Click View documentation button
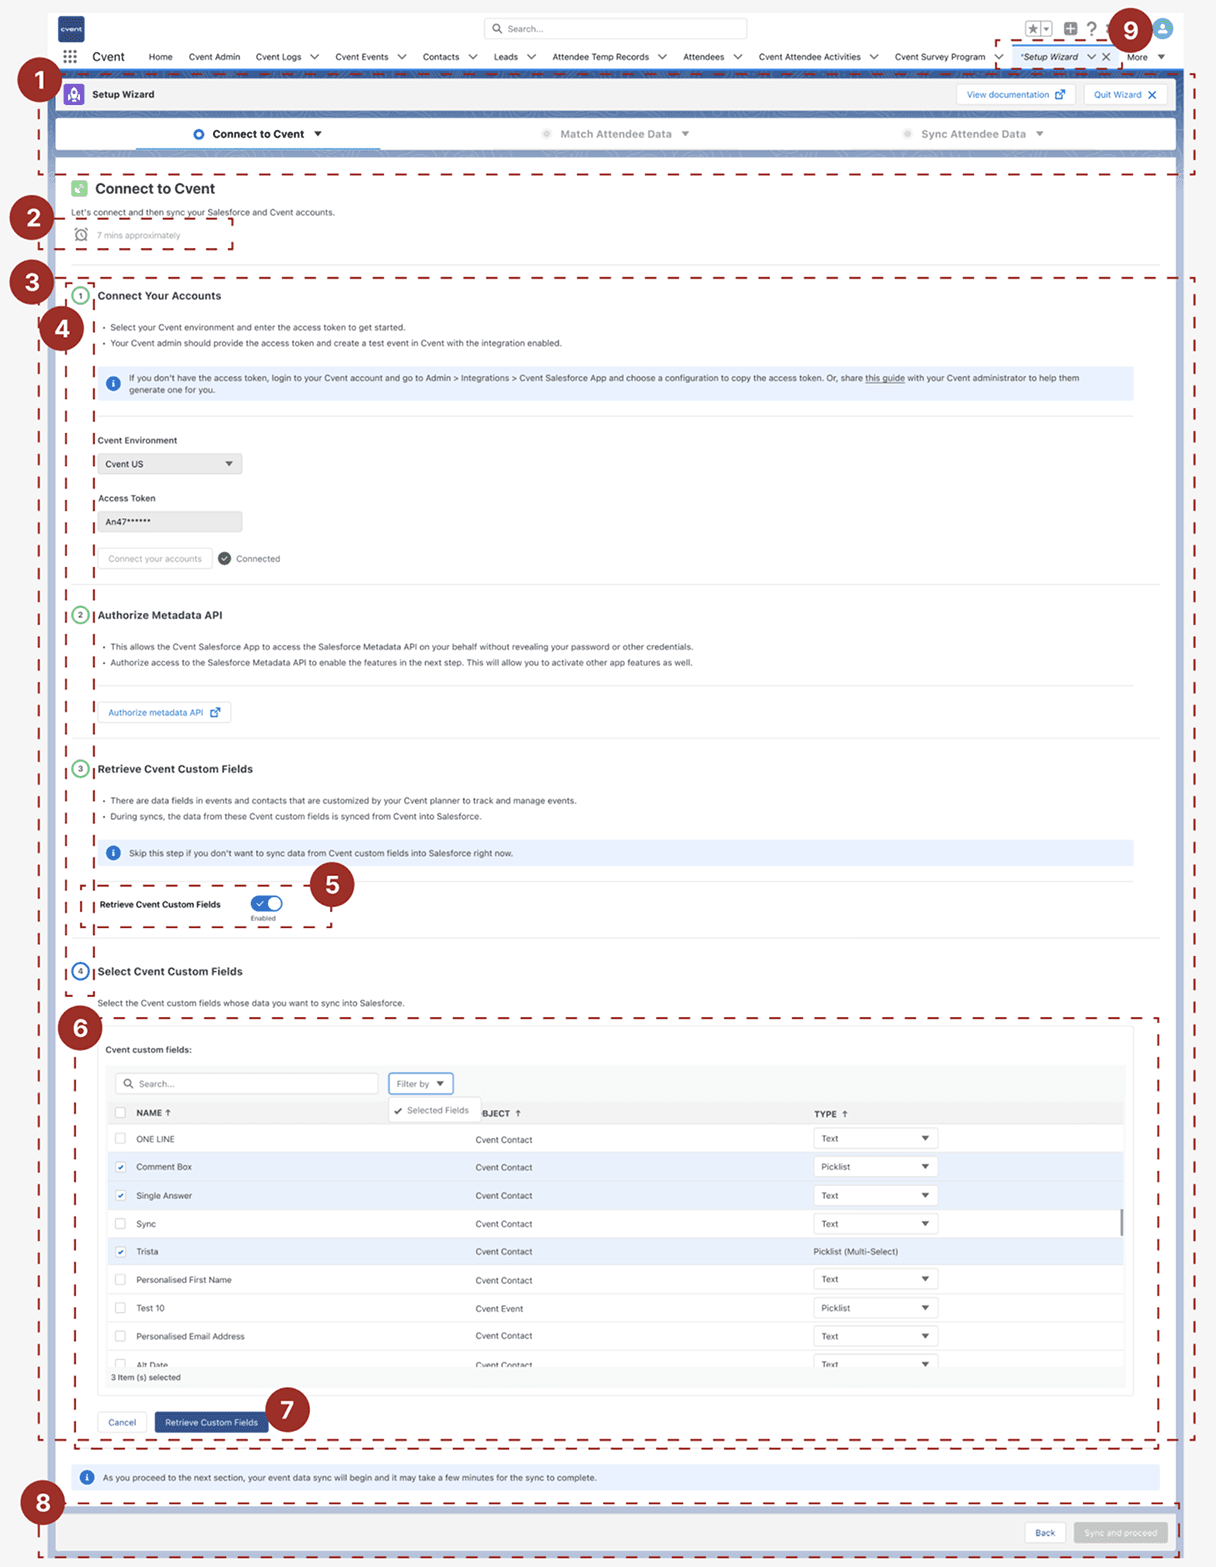The height and width of the screenshot is (1567, 1216). tap(1015, 95)
